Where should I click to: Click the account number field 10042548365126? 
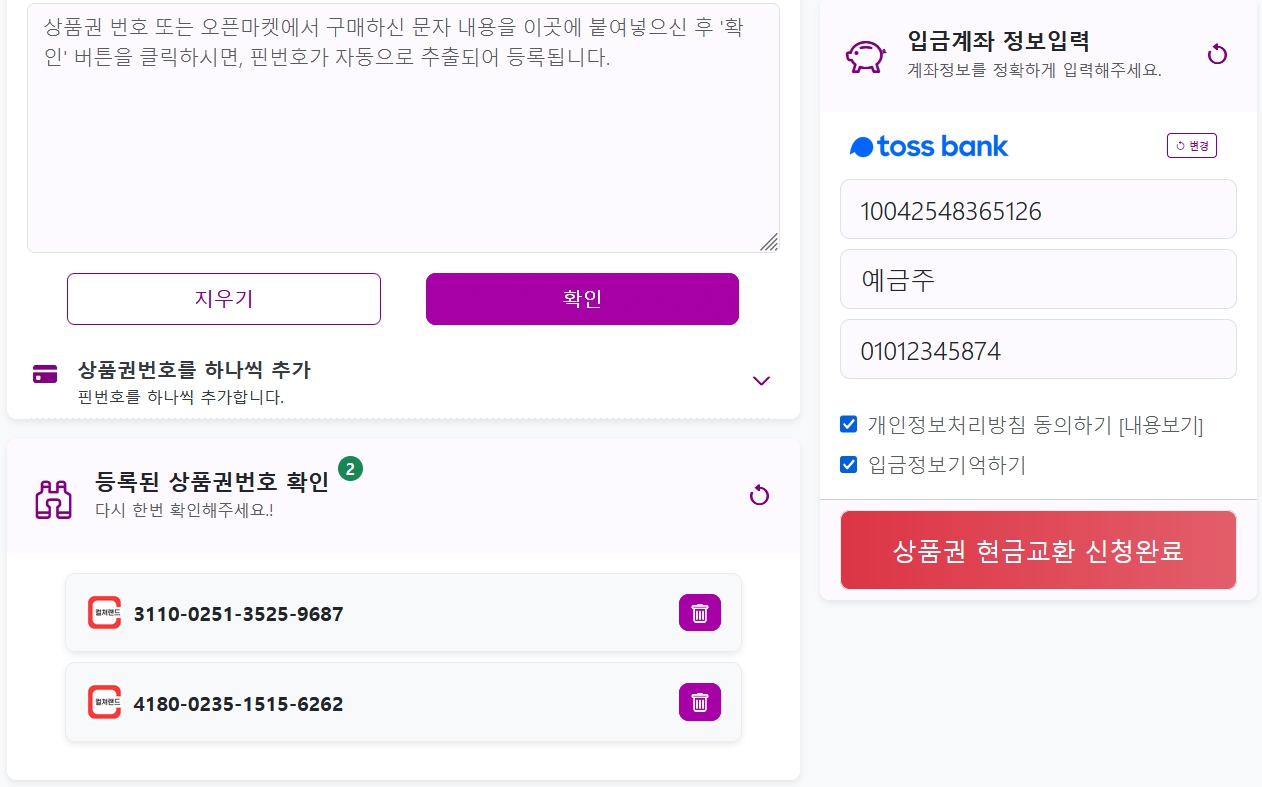click(1038, 209)
